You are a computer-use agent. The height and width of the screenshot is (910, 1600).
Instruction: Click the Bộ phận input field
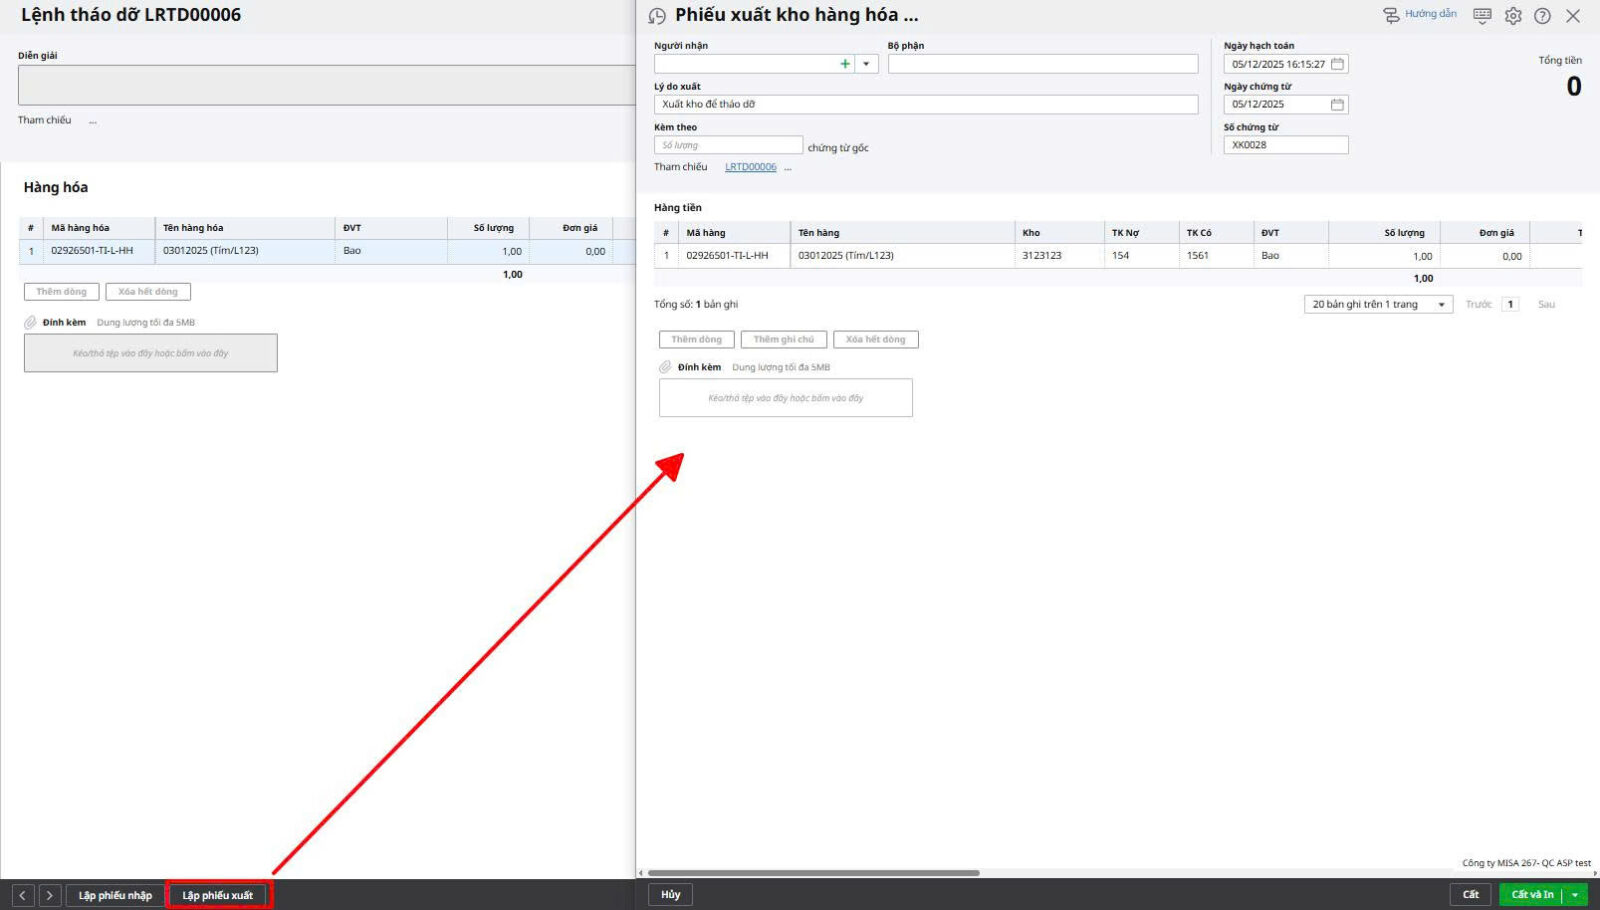point(1042,64)
